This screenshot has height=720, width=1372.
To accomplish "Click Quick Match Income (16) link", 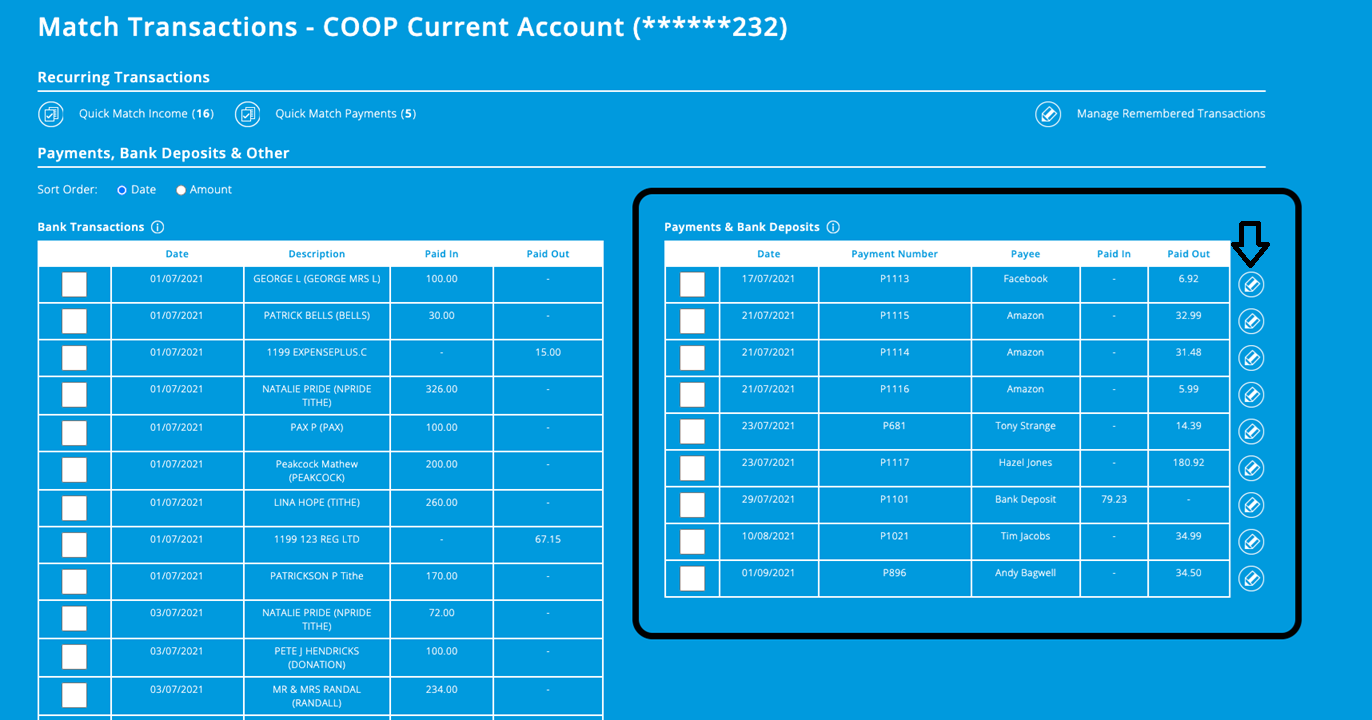I will (x=146, y=114).
